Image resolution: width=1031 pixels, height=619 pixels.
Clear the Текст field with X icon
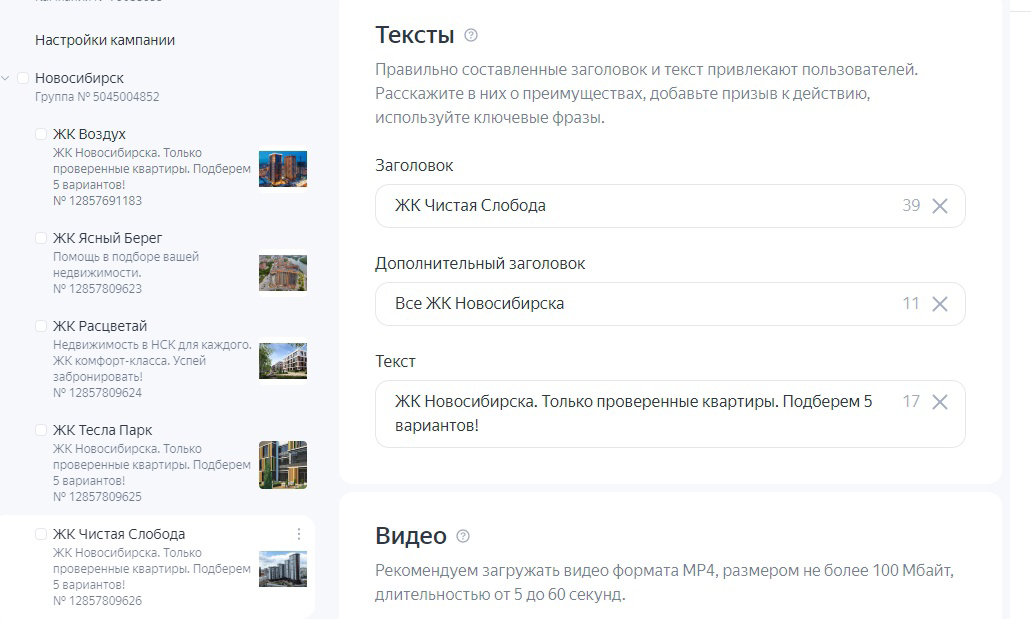[x=940, y=402]
